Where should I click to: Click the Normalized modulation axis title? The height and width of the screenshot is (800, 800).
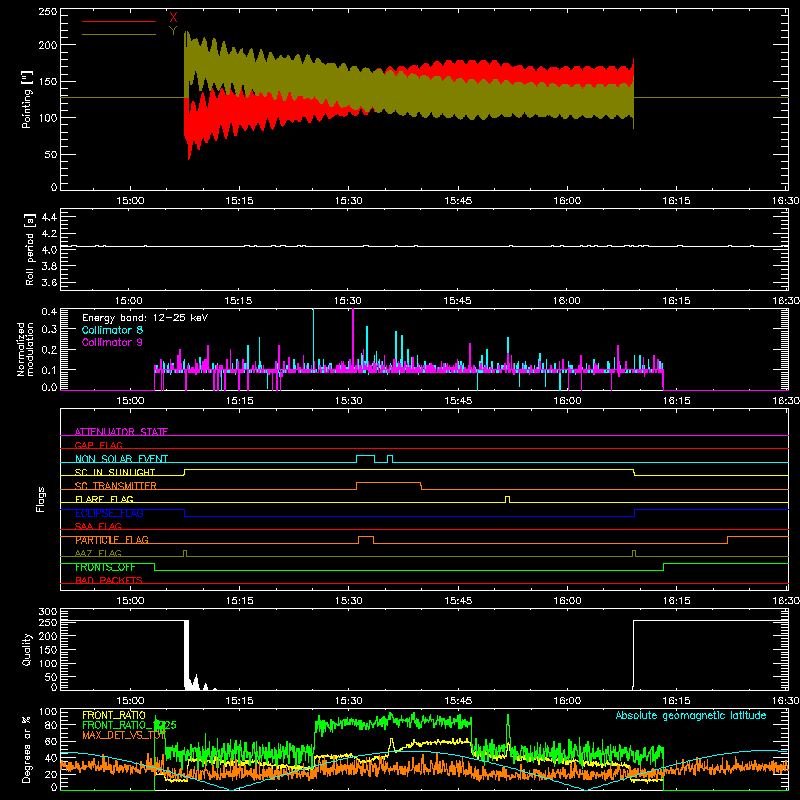point(25,349)
